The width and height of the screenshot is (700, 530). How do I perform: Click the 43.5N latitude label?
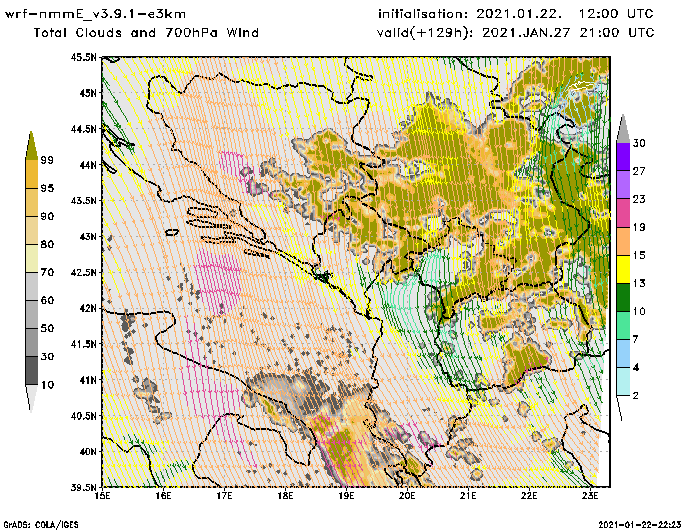(x=83, y=200)
